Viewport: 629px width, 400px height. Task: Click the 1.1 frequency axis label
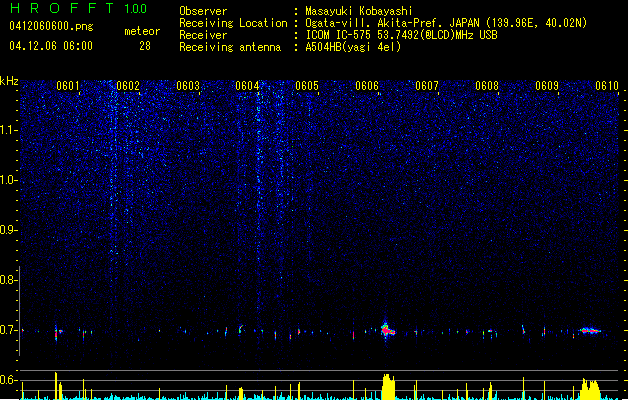click(9, 130)
